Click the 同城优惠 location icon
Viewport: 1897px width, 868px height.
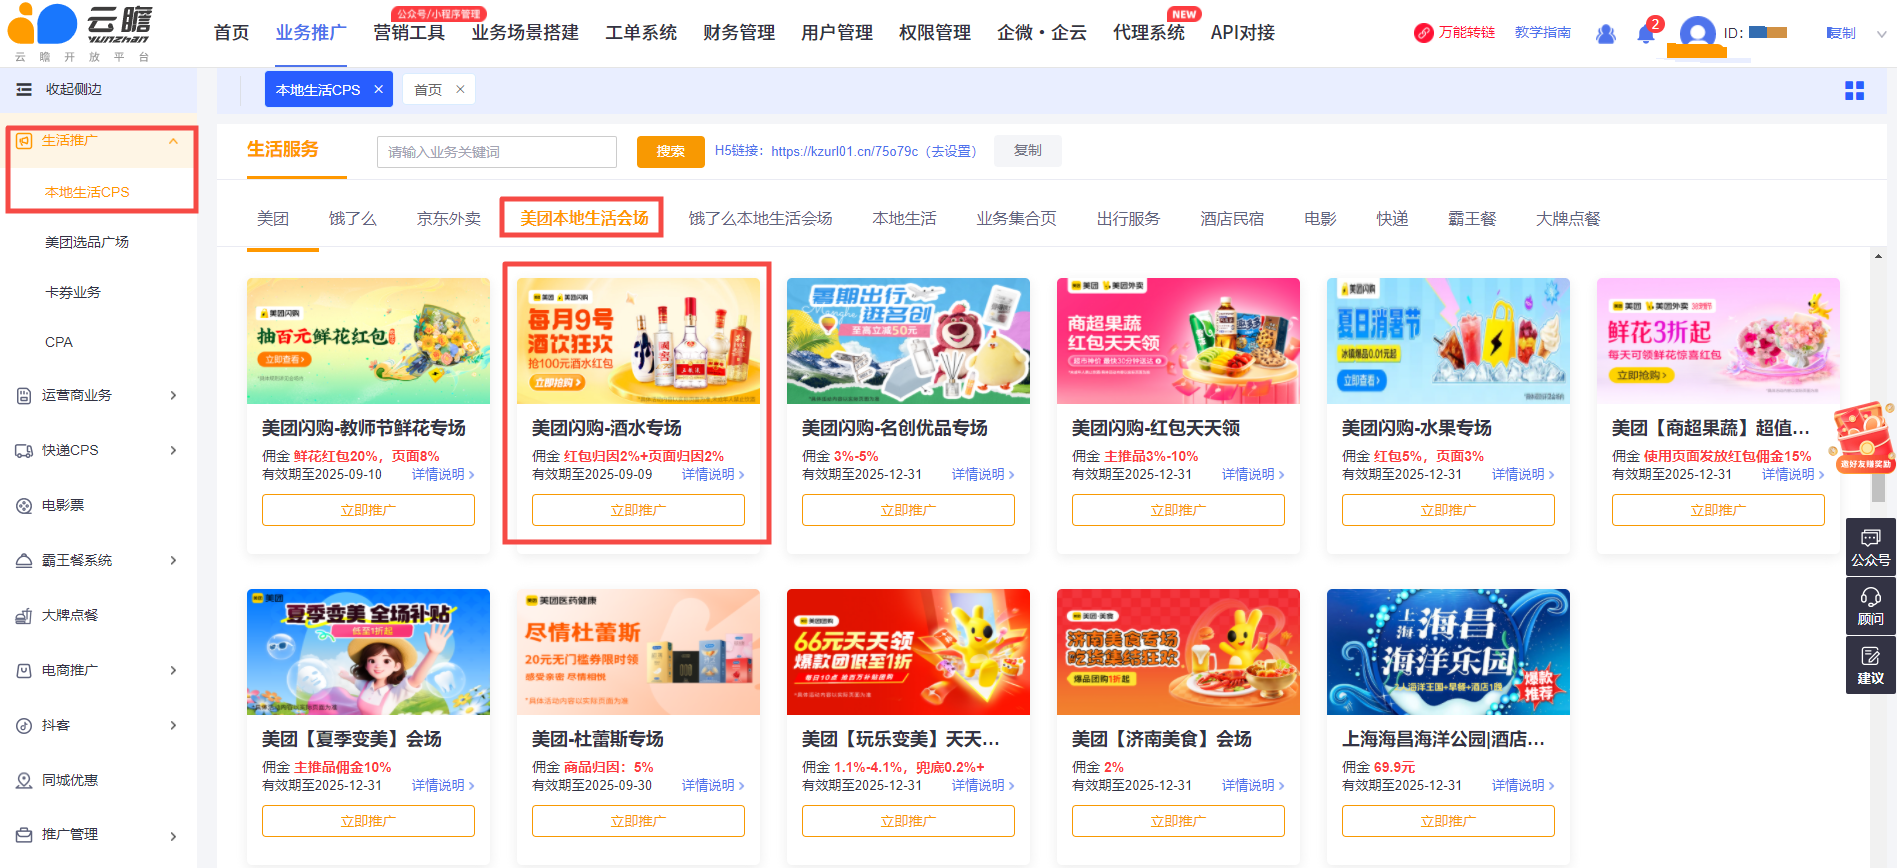coord(24,780)
